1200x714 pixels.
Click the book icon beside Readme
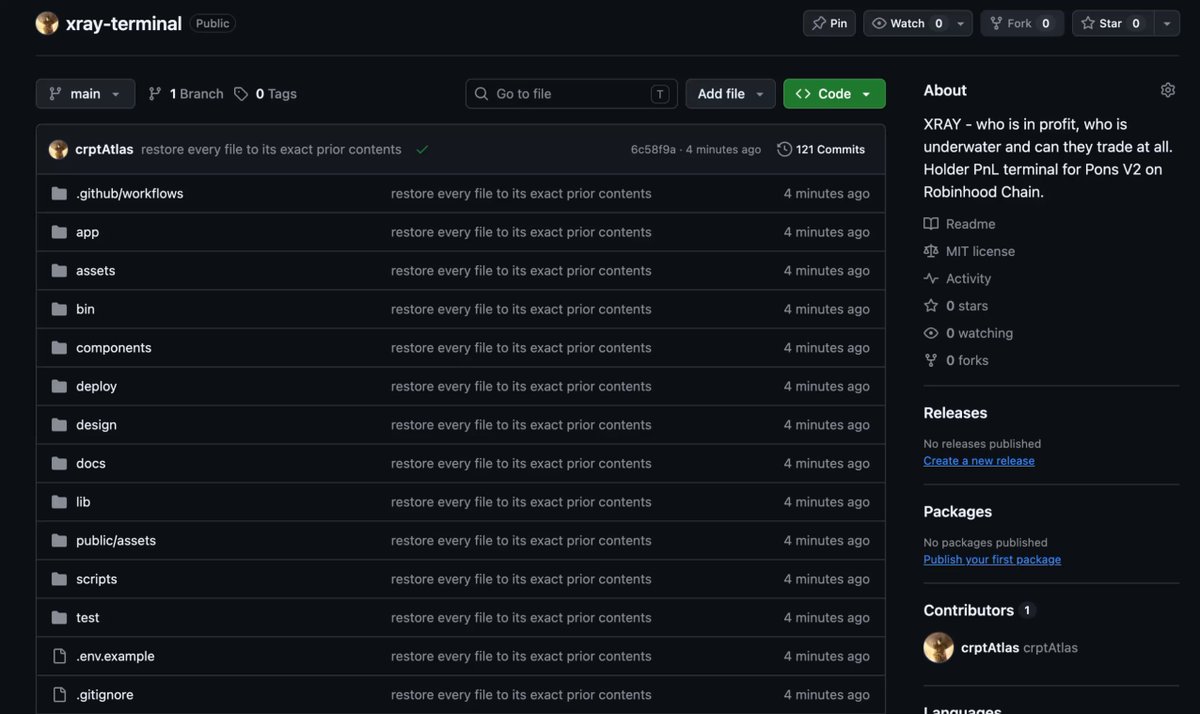coord(931,224)
